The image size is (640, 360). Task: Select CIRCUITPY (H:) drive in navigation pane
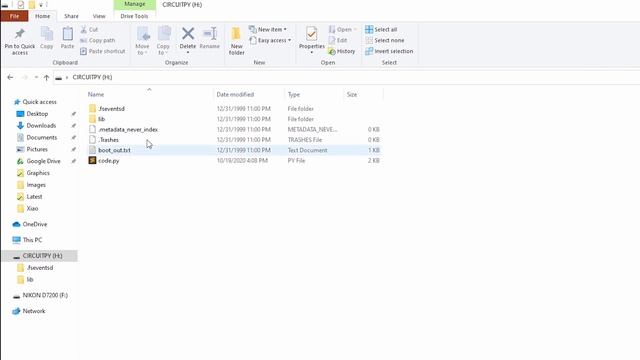(42, 256)
